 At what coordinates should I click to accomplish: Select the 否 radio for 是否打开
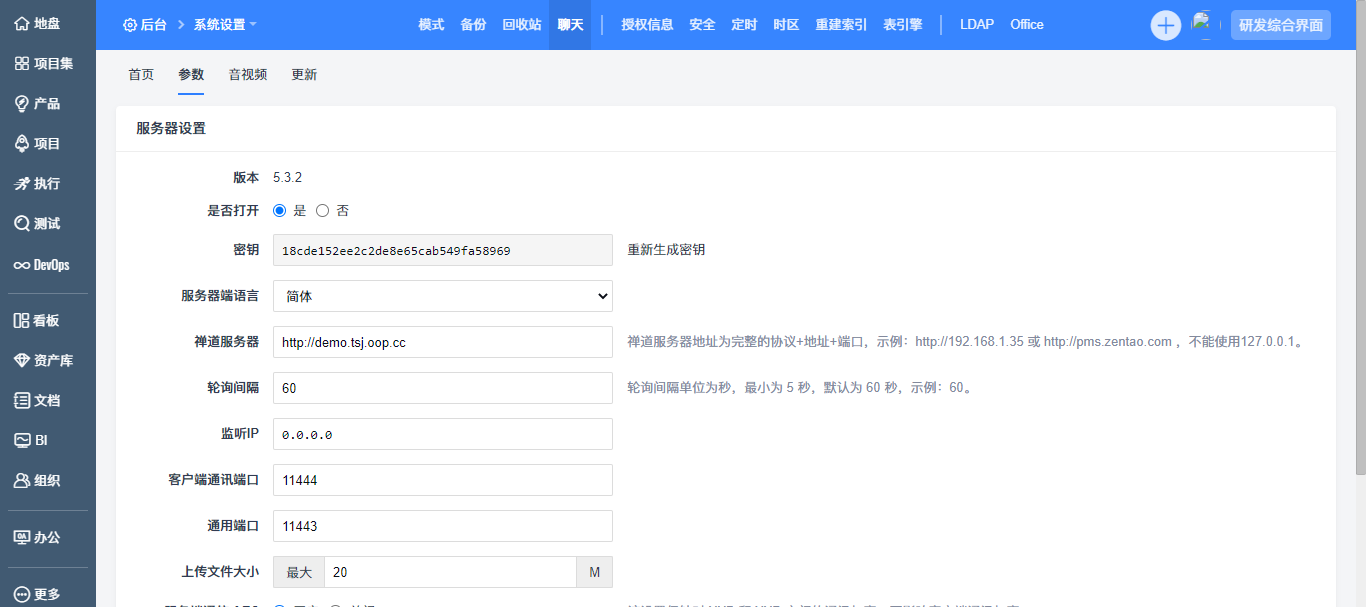pos(322,211)
